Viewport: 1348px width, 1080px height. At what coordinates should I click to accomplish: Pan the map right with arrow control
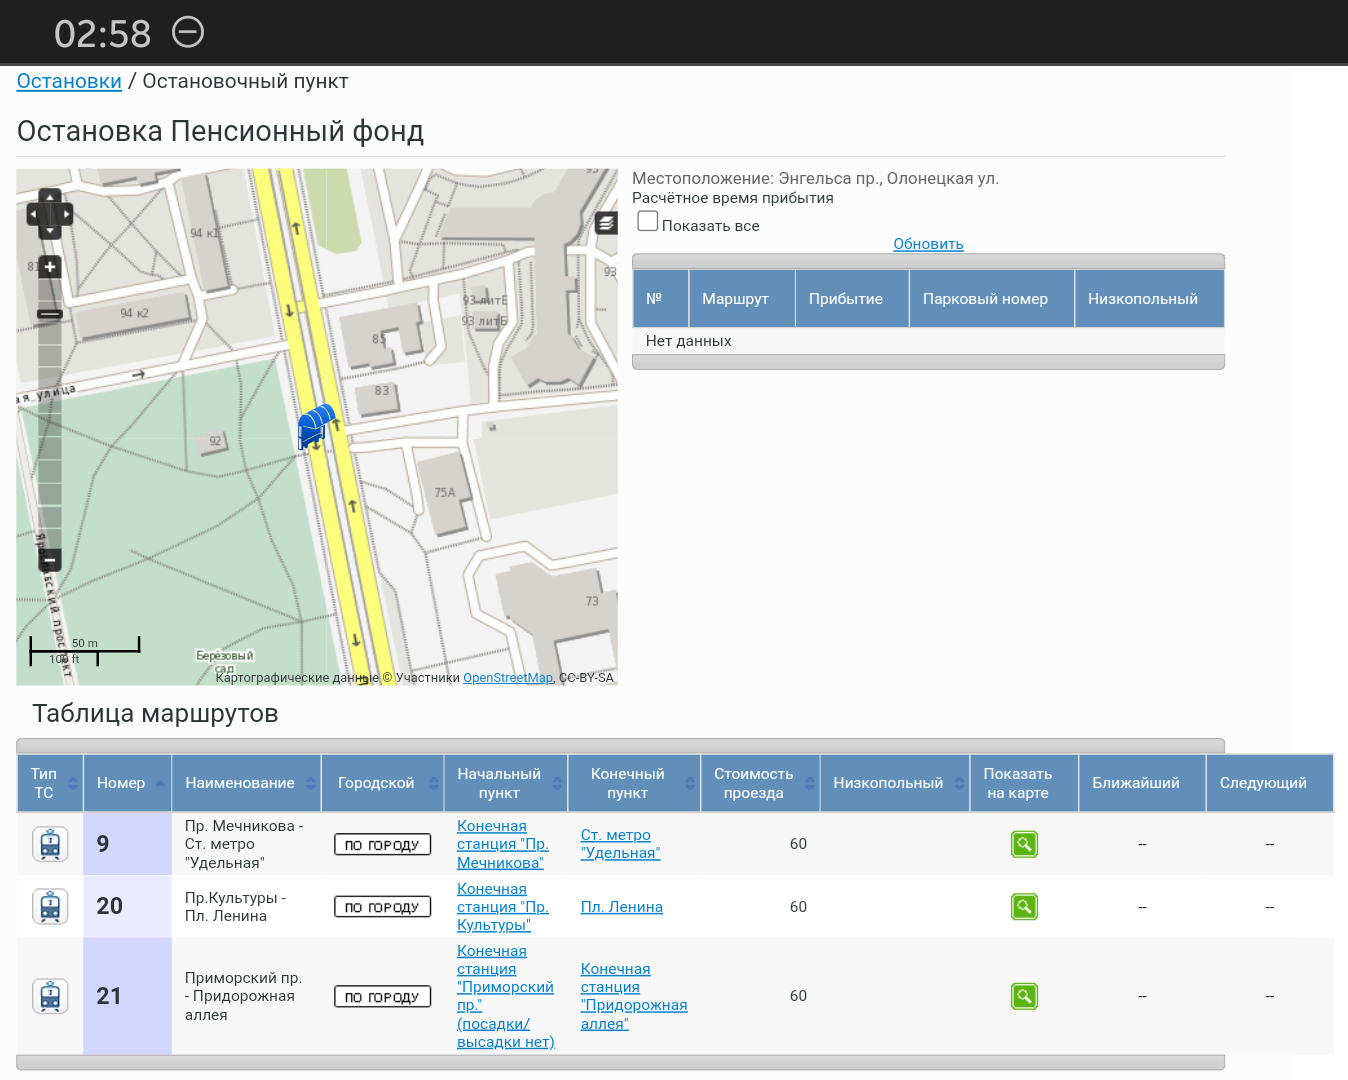click(67, 214)
